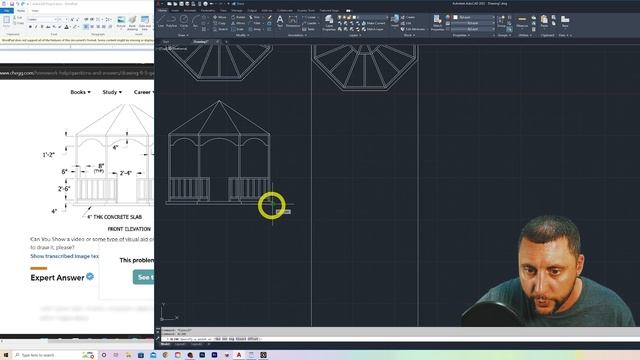Toggle WordPad align left
The image size is (640, 360).
86,27
